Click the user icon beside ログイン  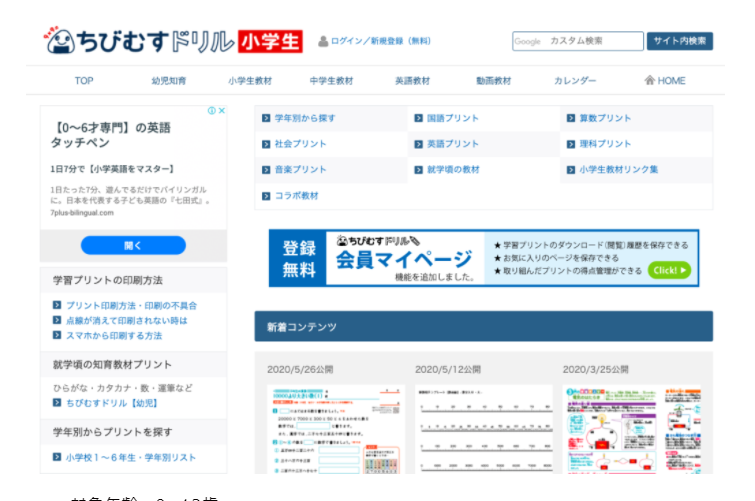pyautogui.click(x=323, y=41)
